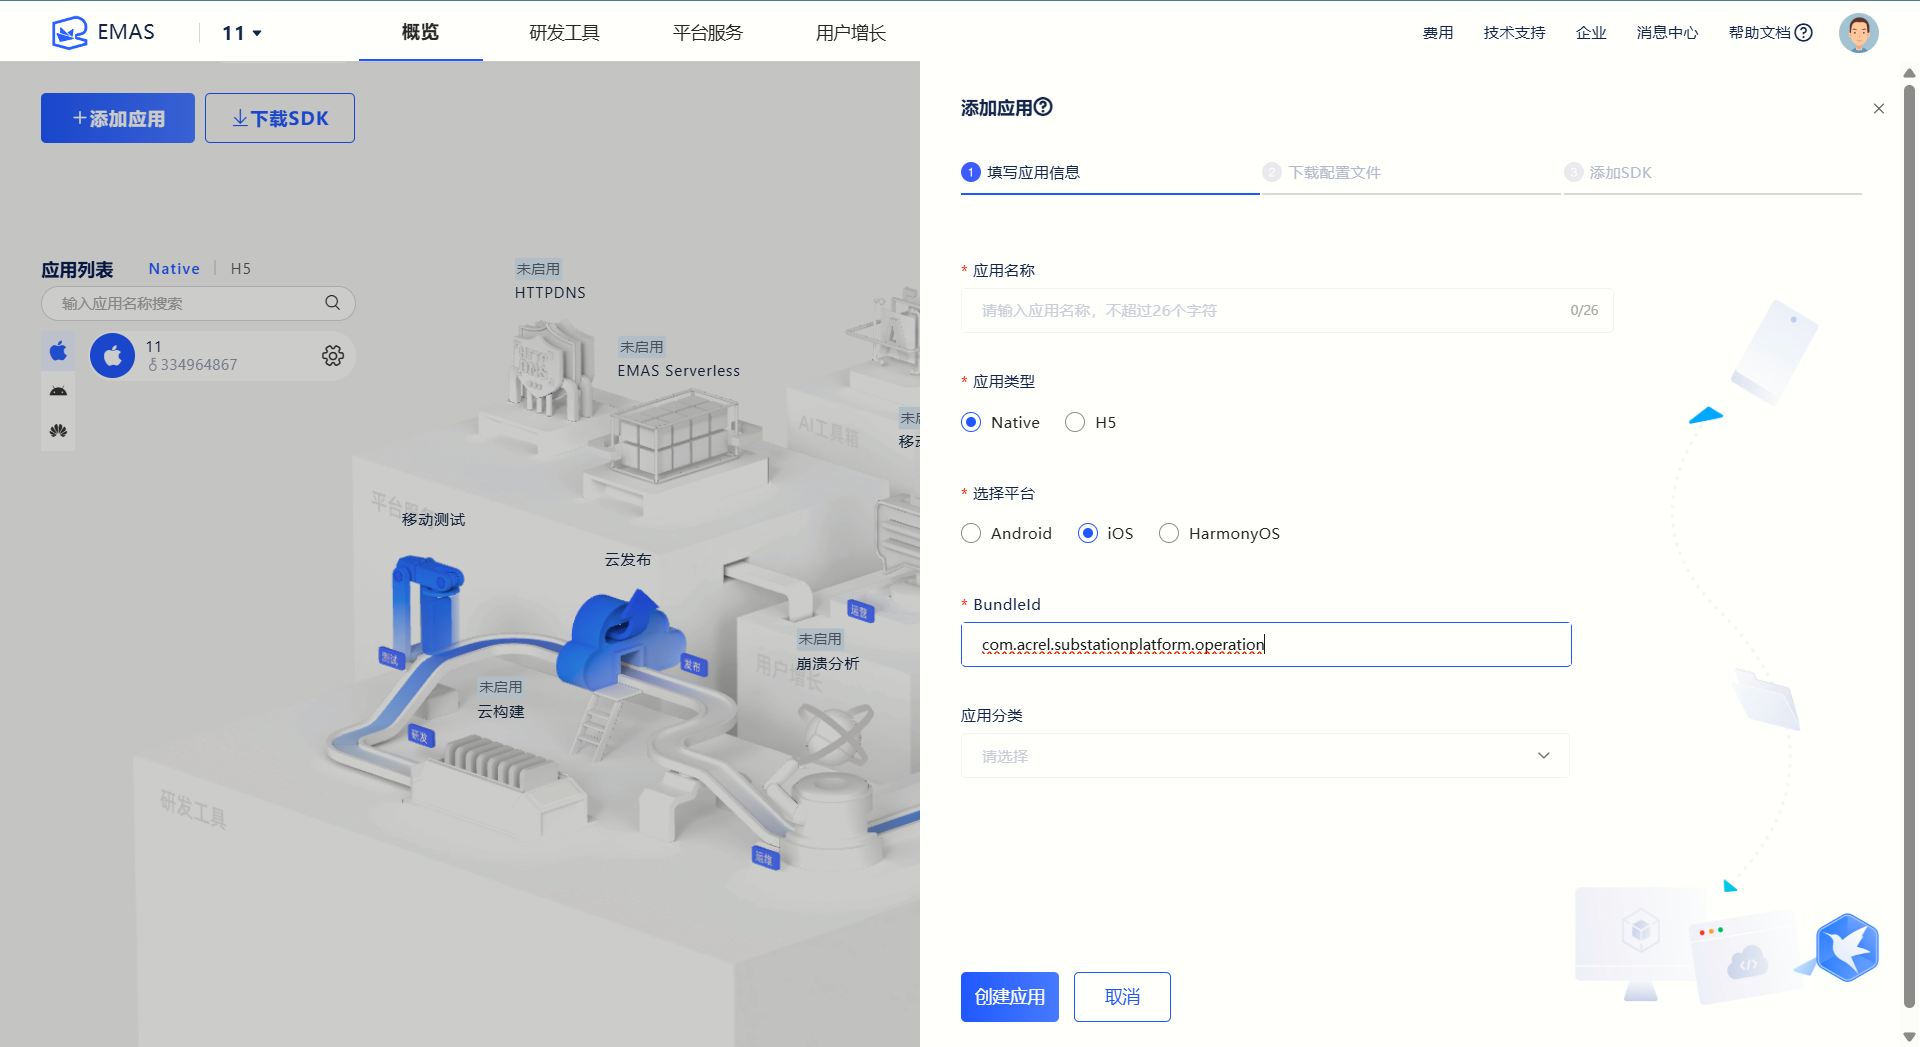
Task: Click the page vertical scrollbar
Action: tap(1909, 545)
